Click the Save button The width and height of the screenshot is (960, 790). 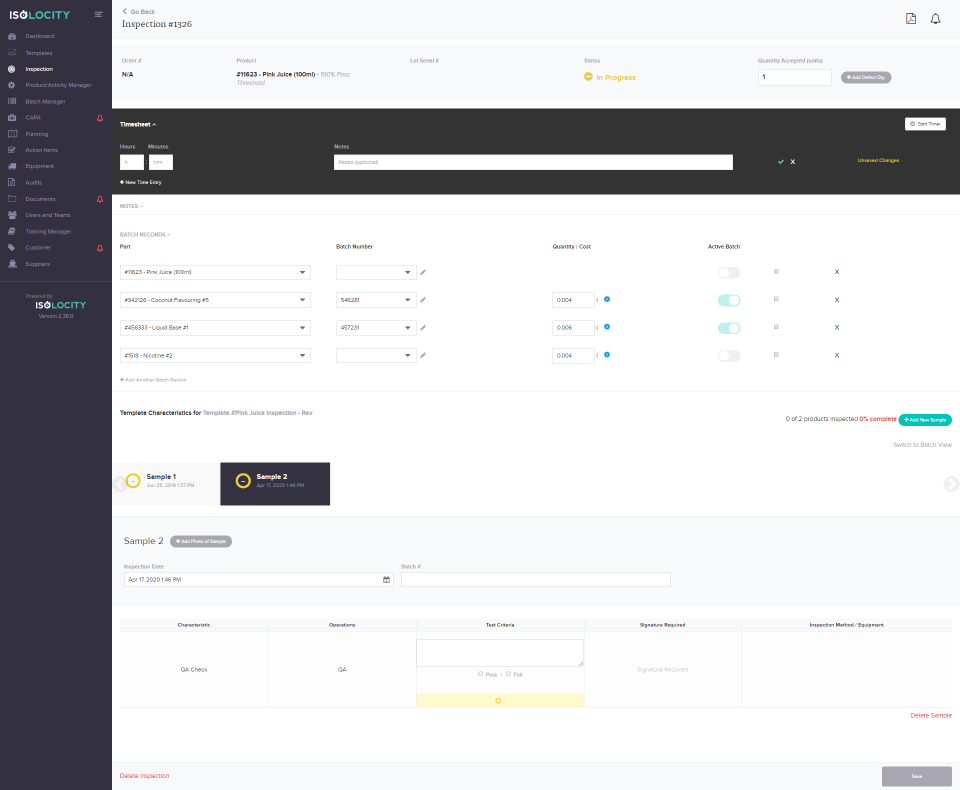pyautogui.click(x=917, y=776)
